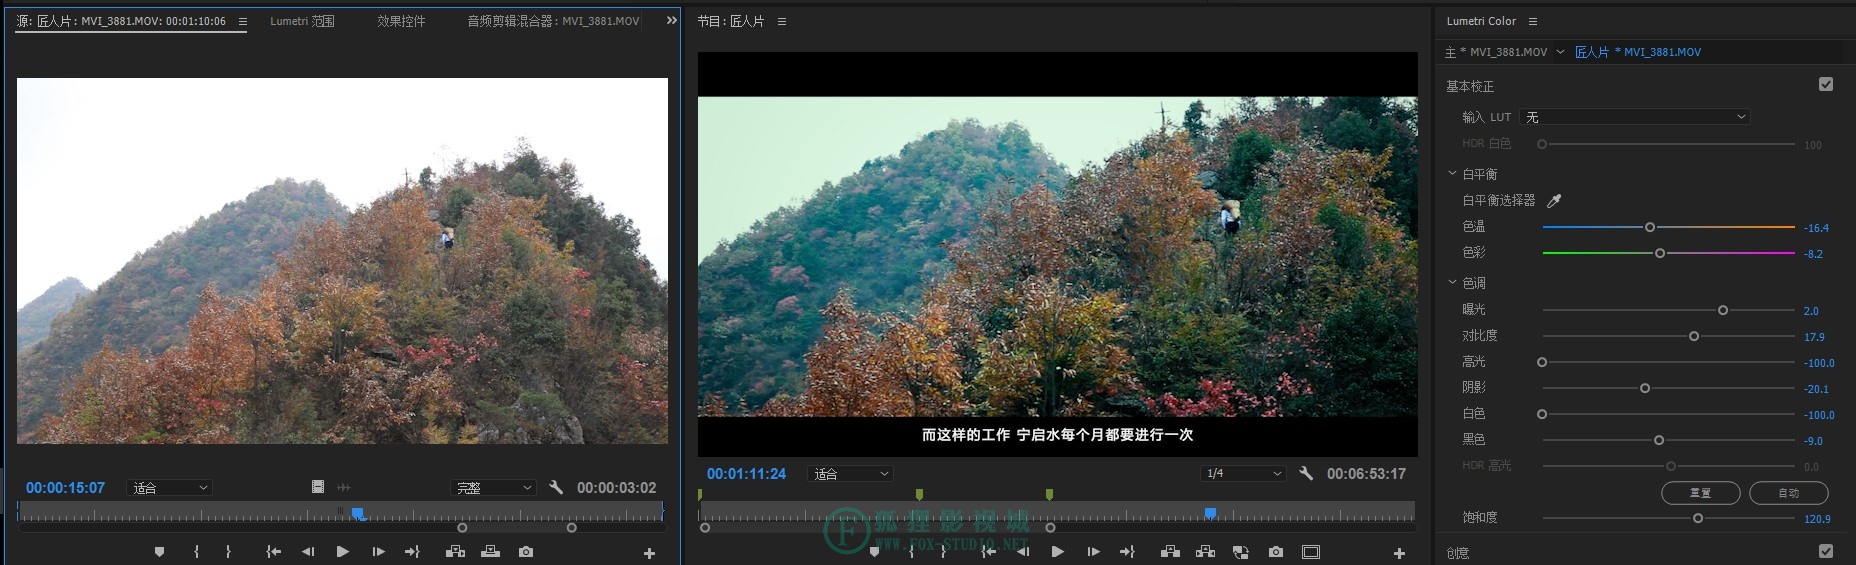Step back one frame in Program monitor
The image size is (1856, 565).
click(x=1023, y=552)
